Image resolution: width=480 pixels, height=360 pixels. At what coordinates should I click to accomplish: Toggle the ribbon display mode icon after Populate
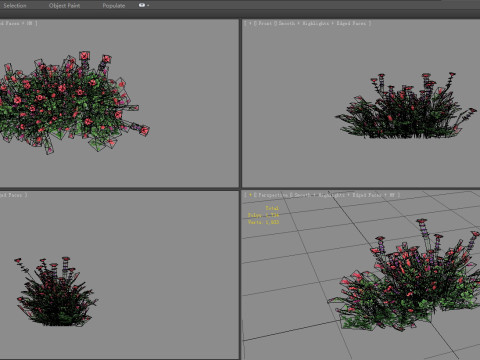tap(143, 5)
